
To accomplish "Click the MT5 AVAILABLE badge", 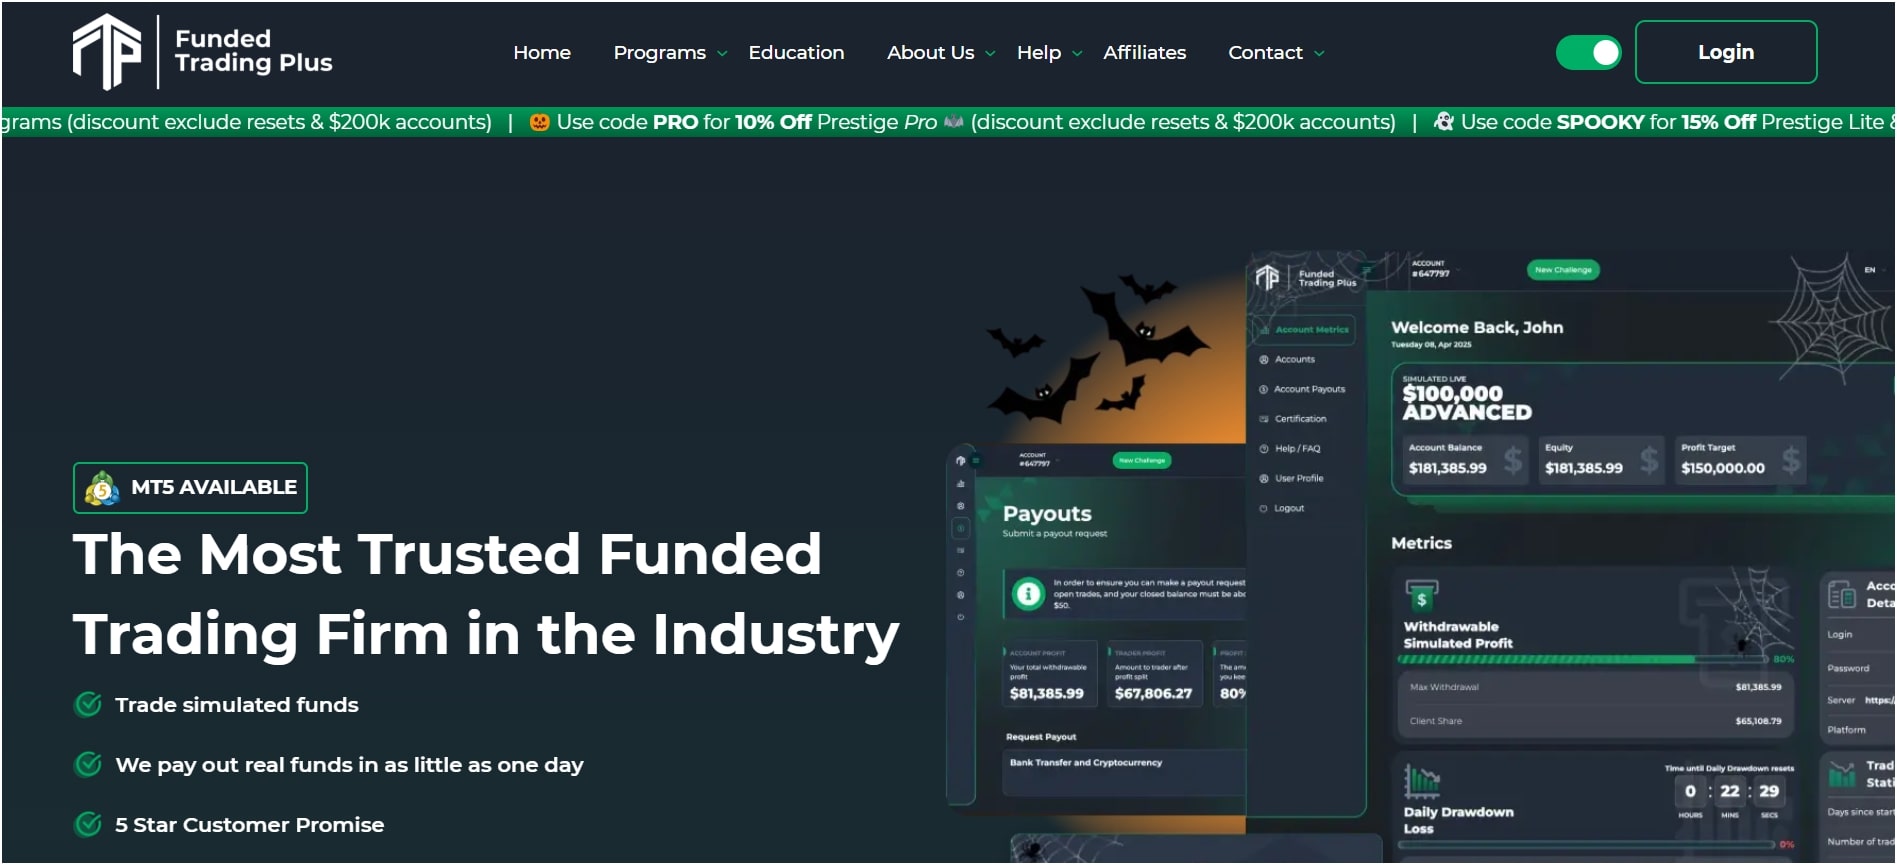I will click(x=190, y=488).
